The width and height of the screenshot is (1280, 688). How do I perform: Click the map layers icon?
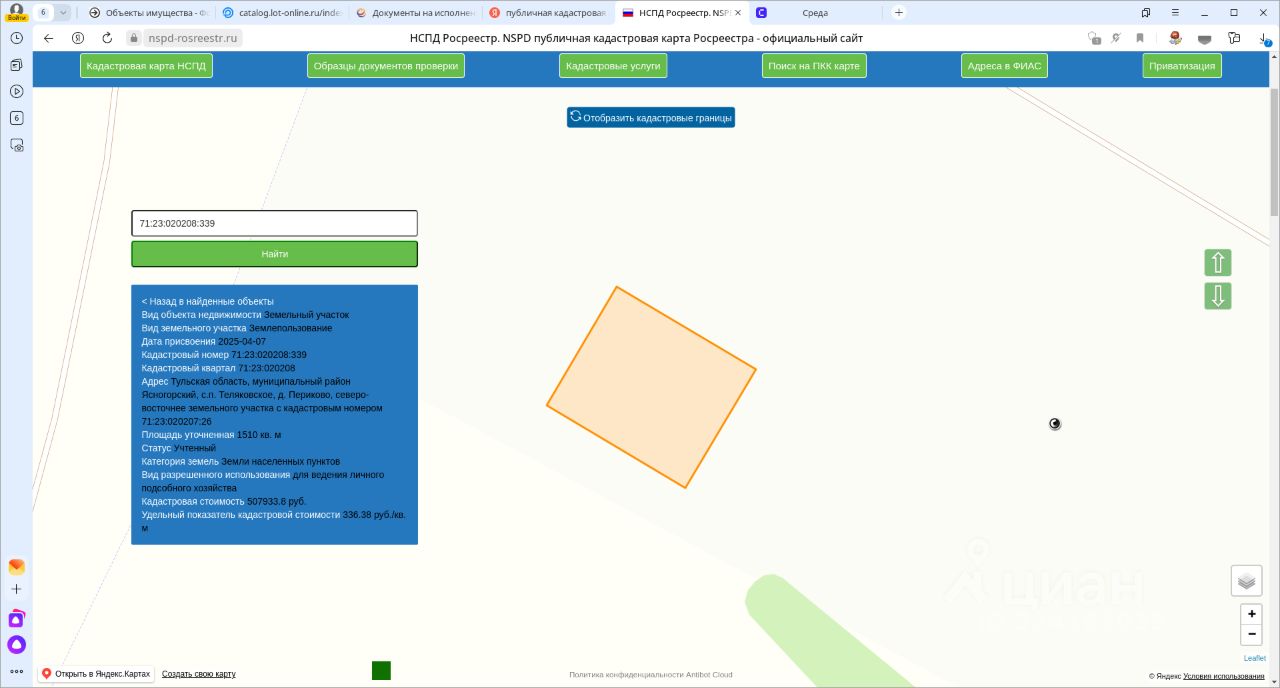(x=1245, y=580)
